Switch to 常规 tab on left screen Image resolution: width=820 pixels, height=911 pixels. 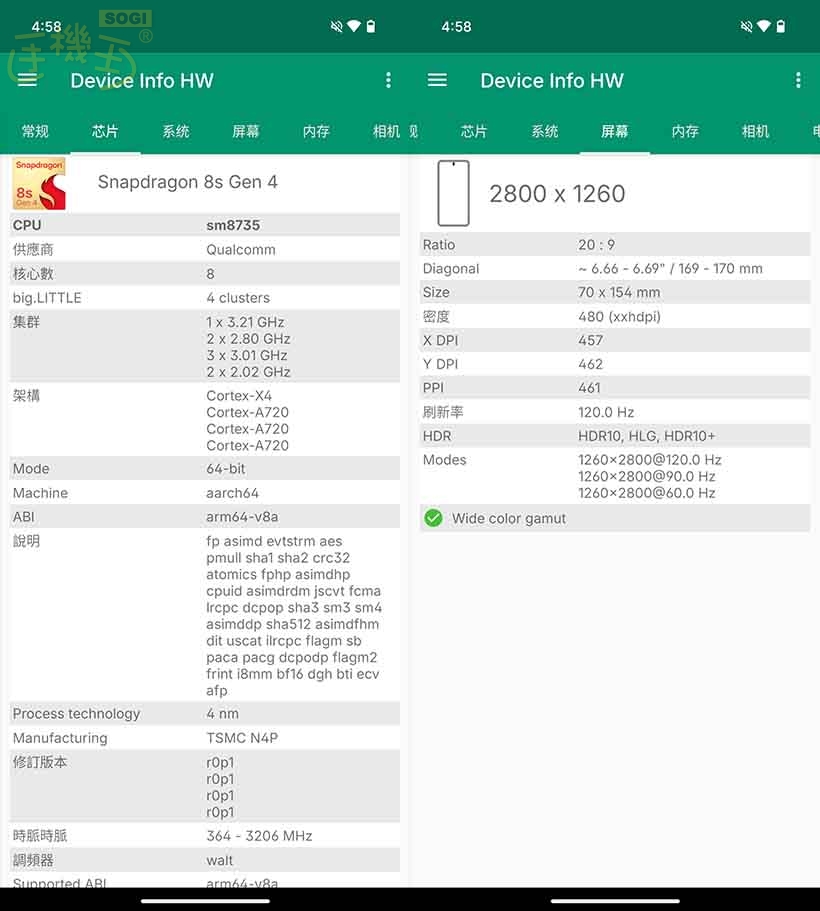click(x=35, y=131)
